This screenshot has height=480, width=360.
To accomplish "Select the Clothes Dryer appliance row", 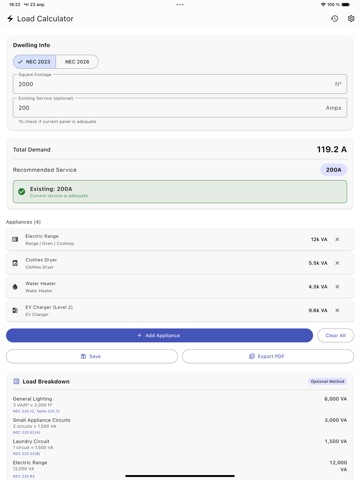I will pos(180,263).
